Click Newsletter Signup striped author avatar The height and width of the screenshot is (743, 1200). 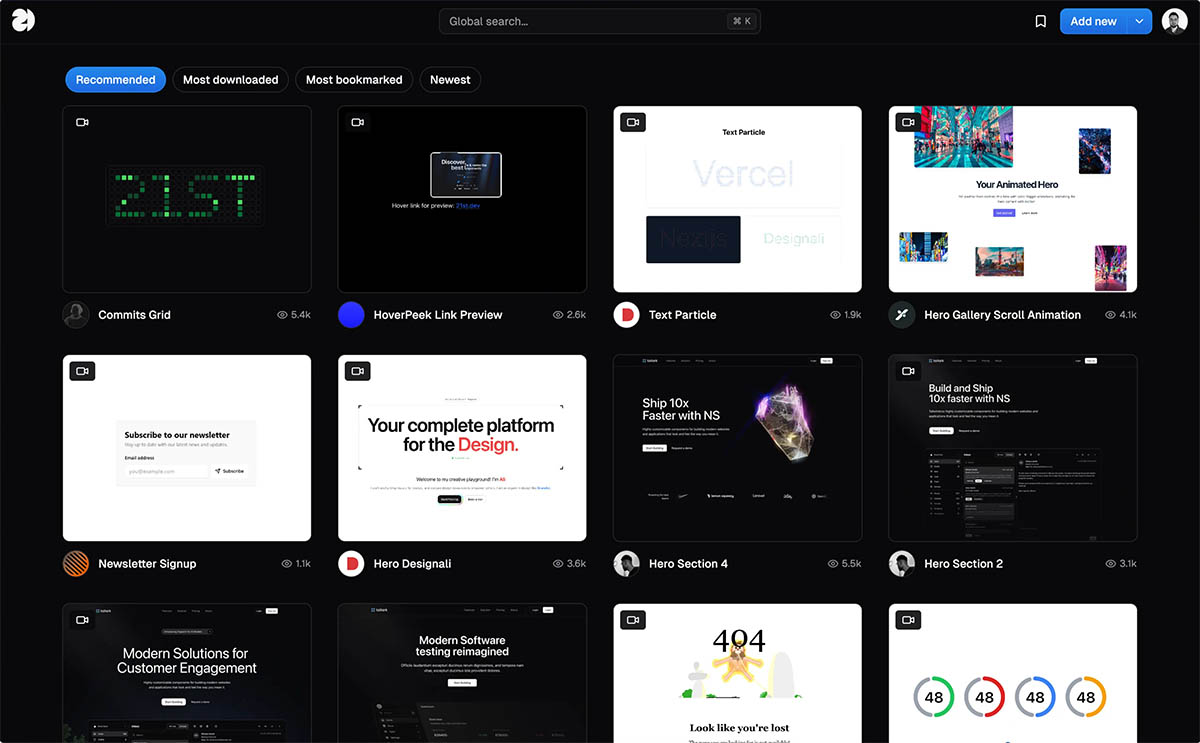76,564
